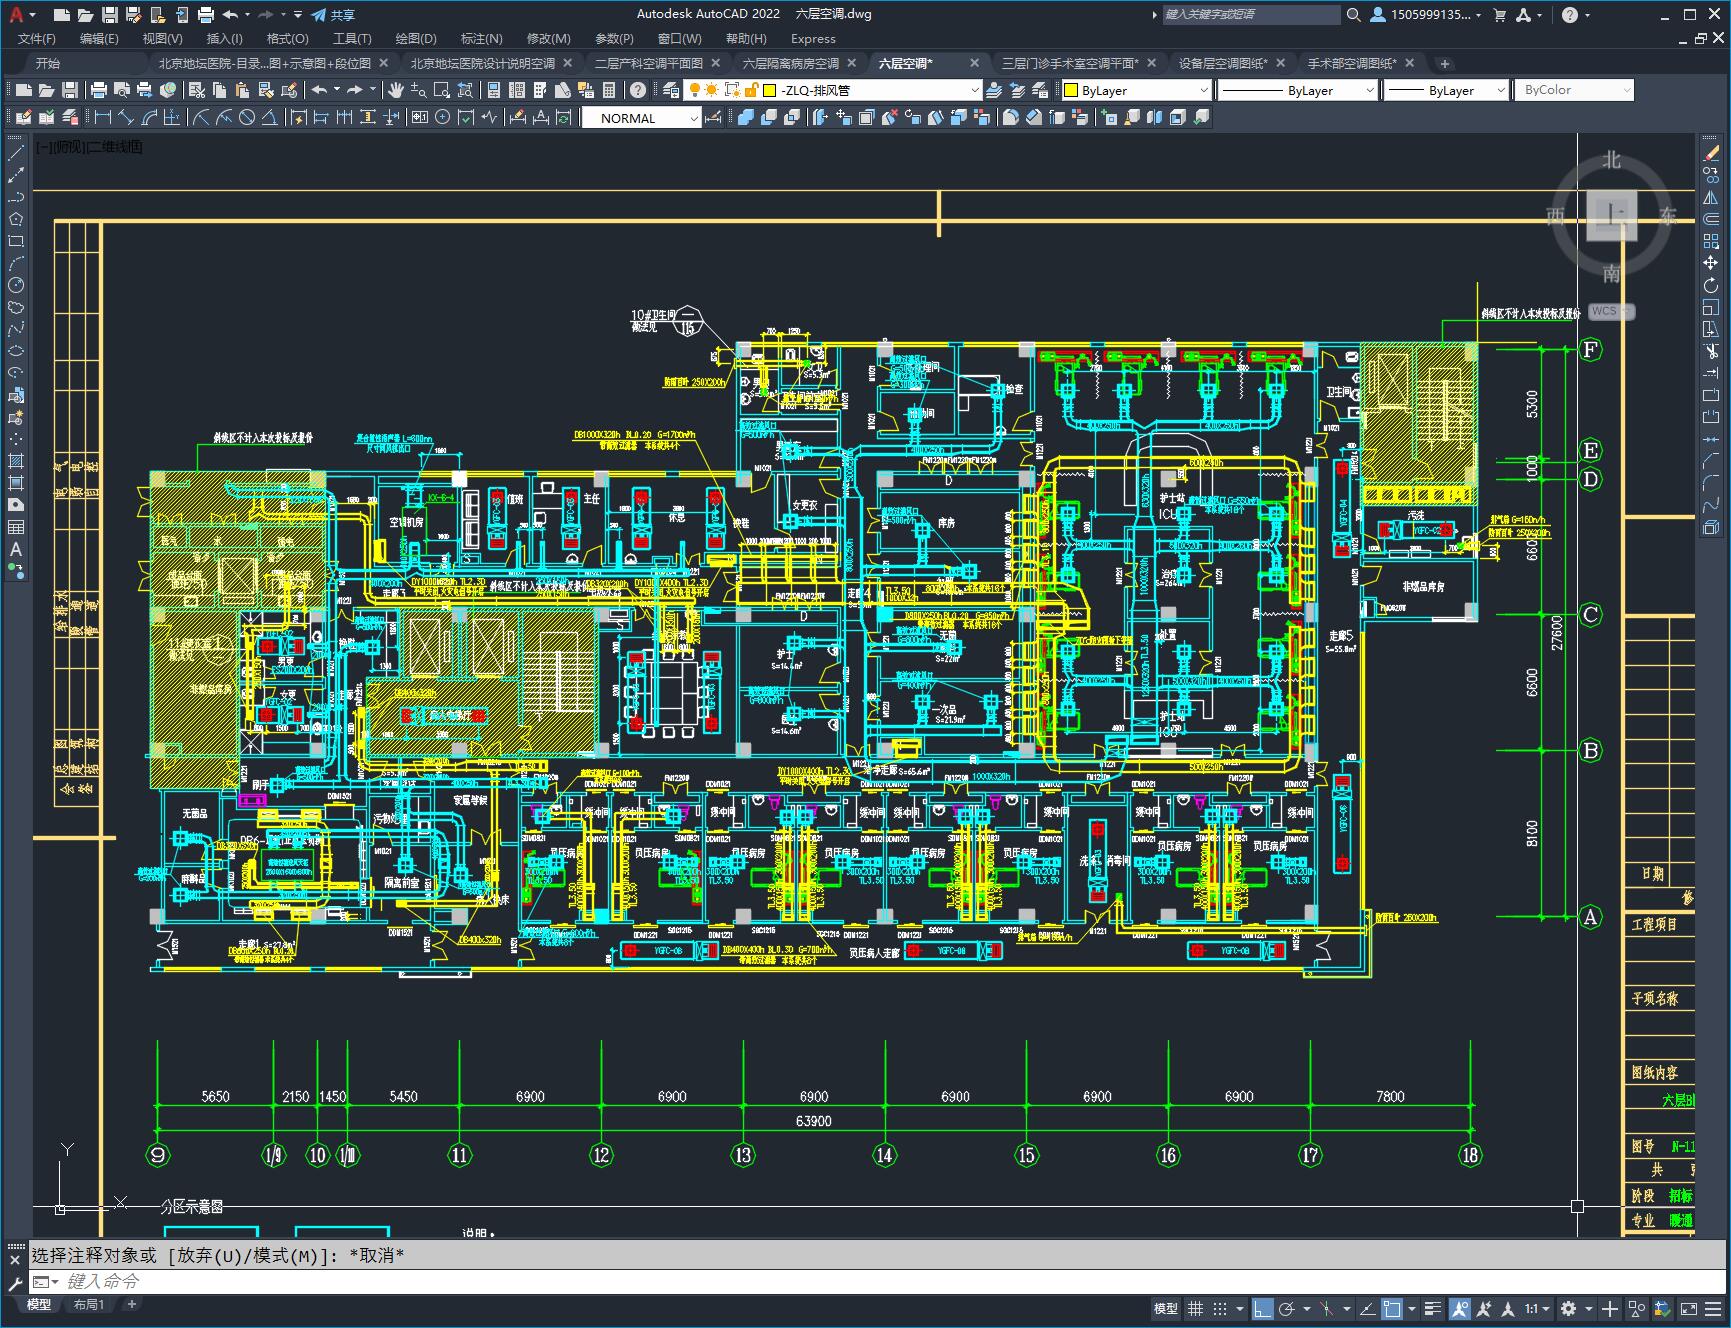
Task: Toggle snap mode dots in status bar
Action: [1220, 1308]
